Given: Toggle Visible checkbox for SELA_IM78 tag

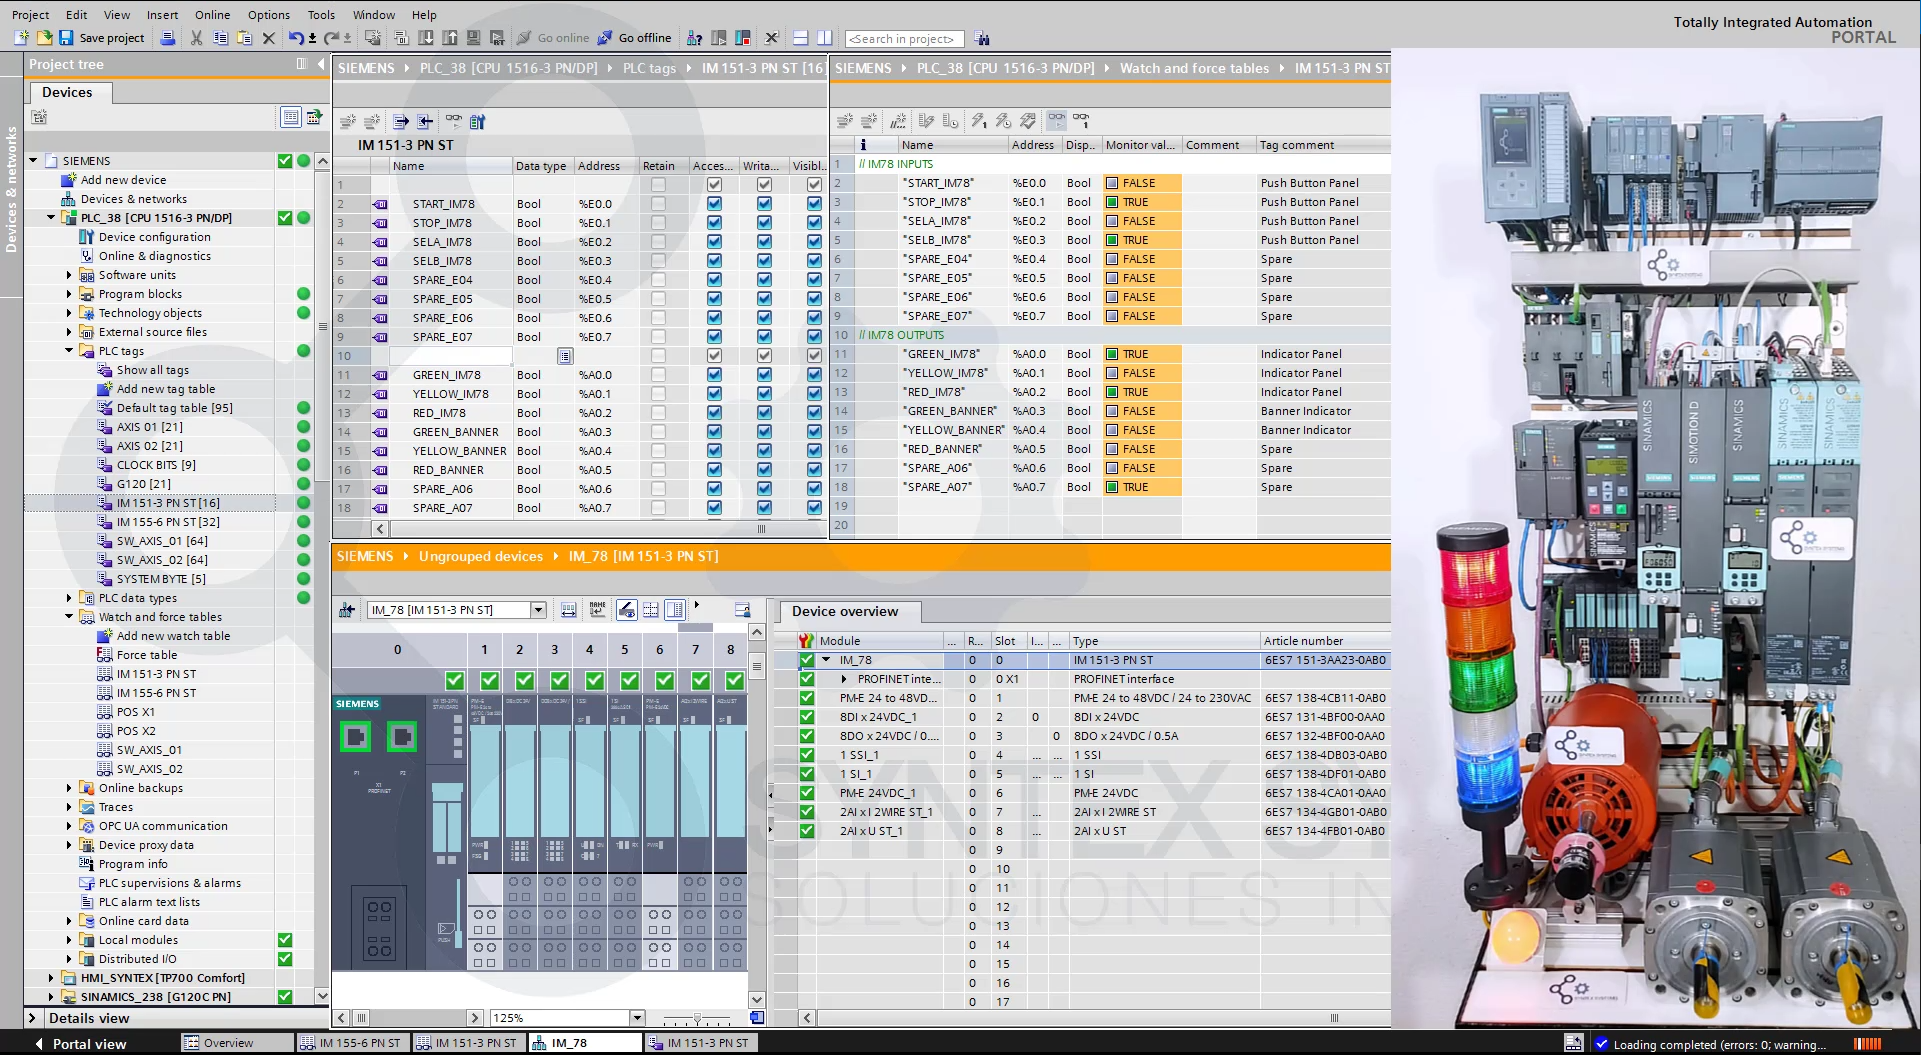Looking at the screenshot, I should 814,241.
